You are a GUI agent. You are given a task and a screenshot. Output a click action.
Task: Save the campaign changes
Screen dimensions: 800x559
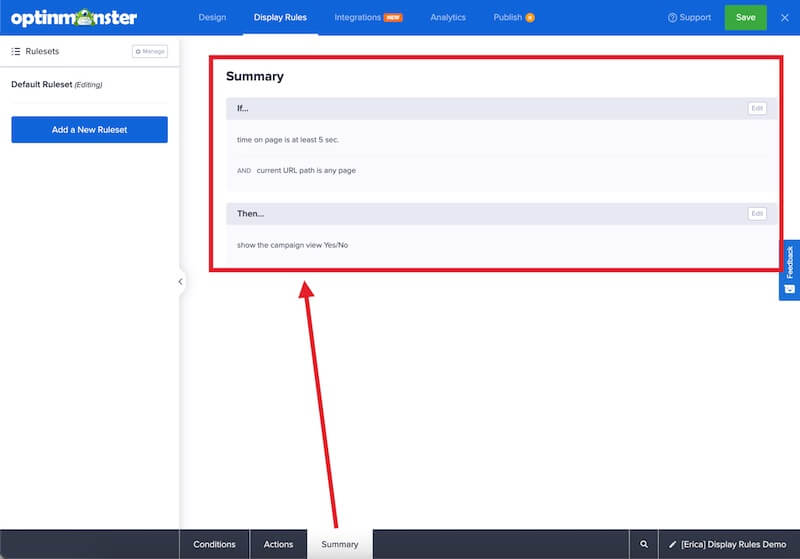tap(745, 18)
